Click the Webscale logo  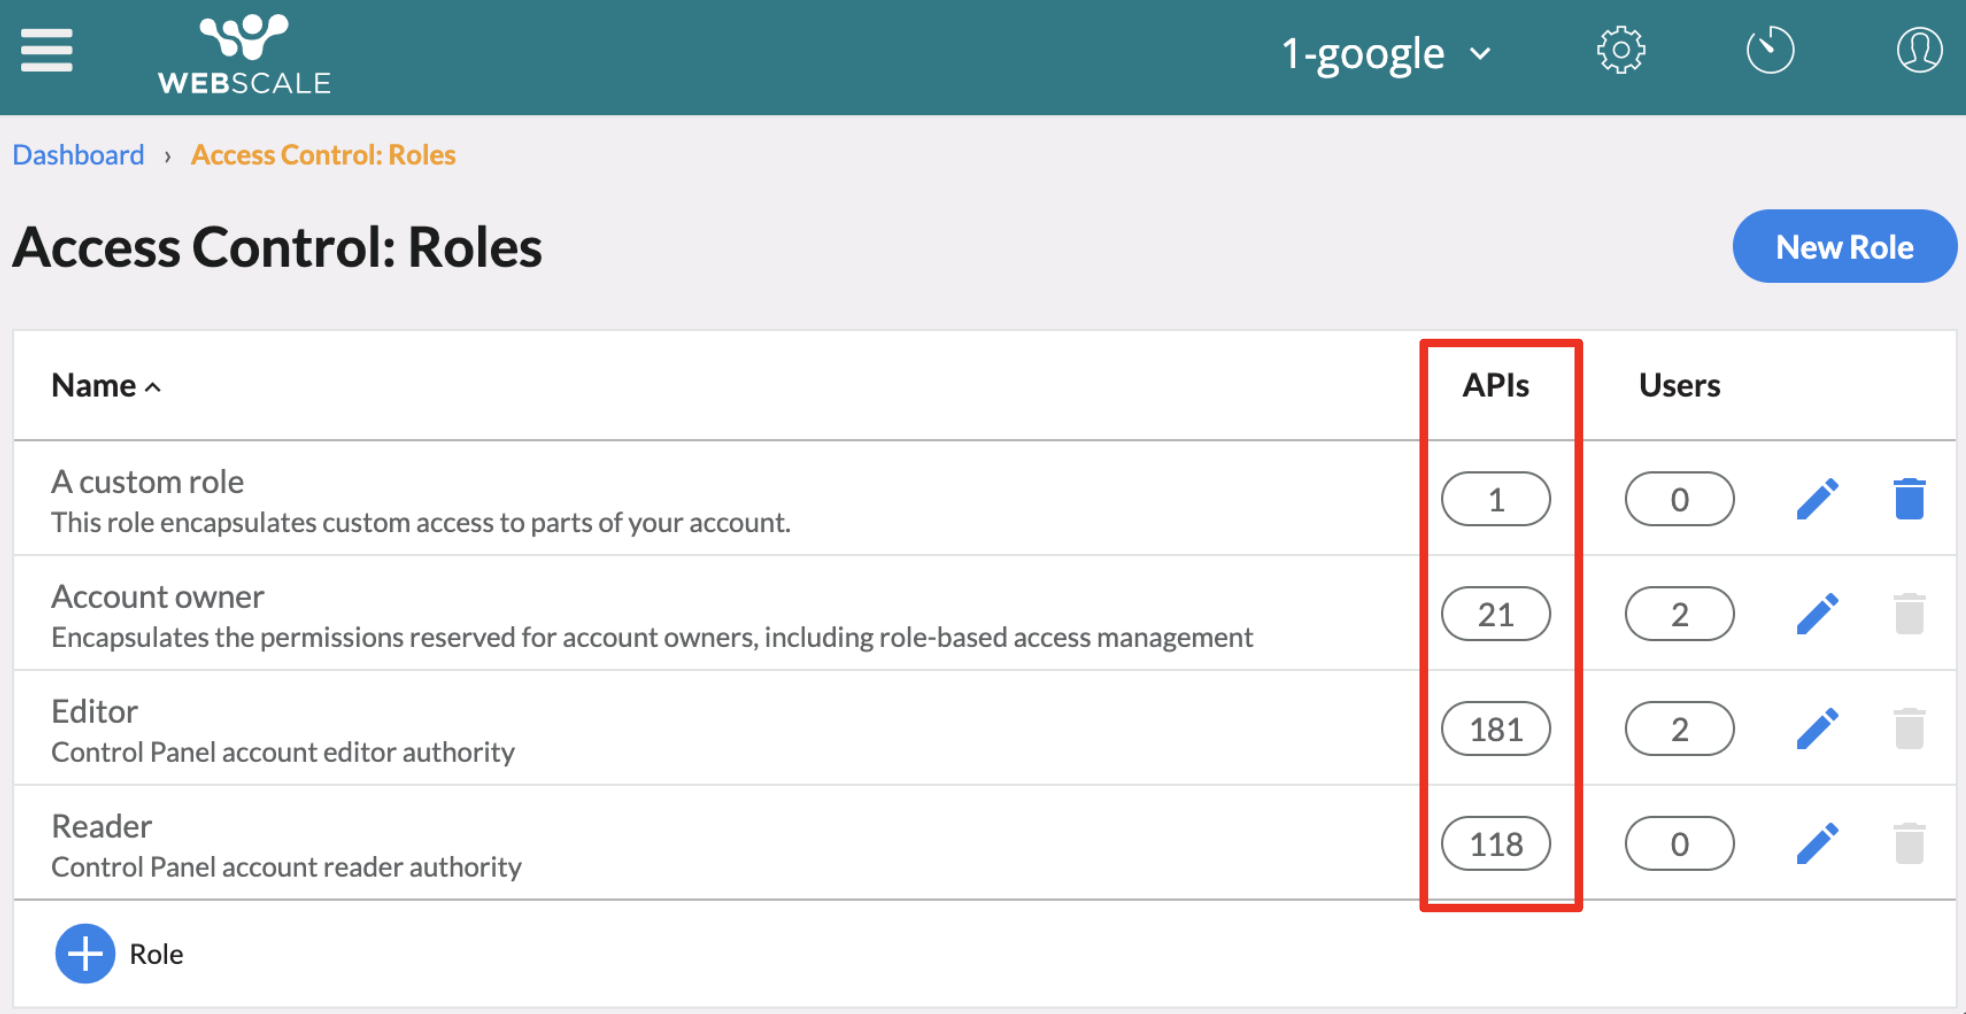point(244,55)
